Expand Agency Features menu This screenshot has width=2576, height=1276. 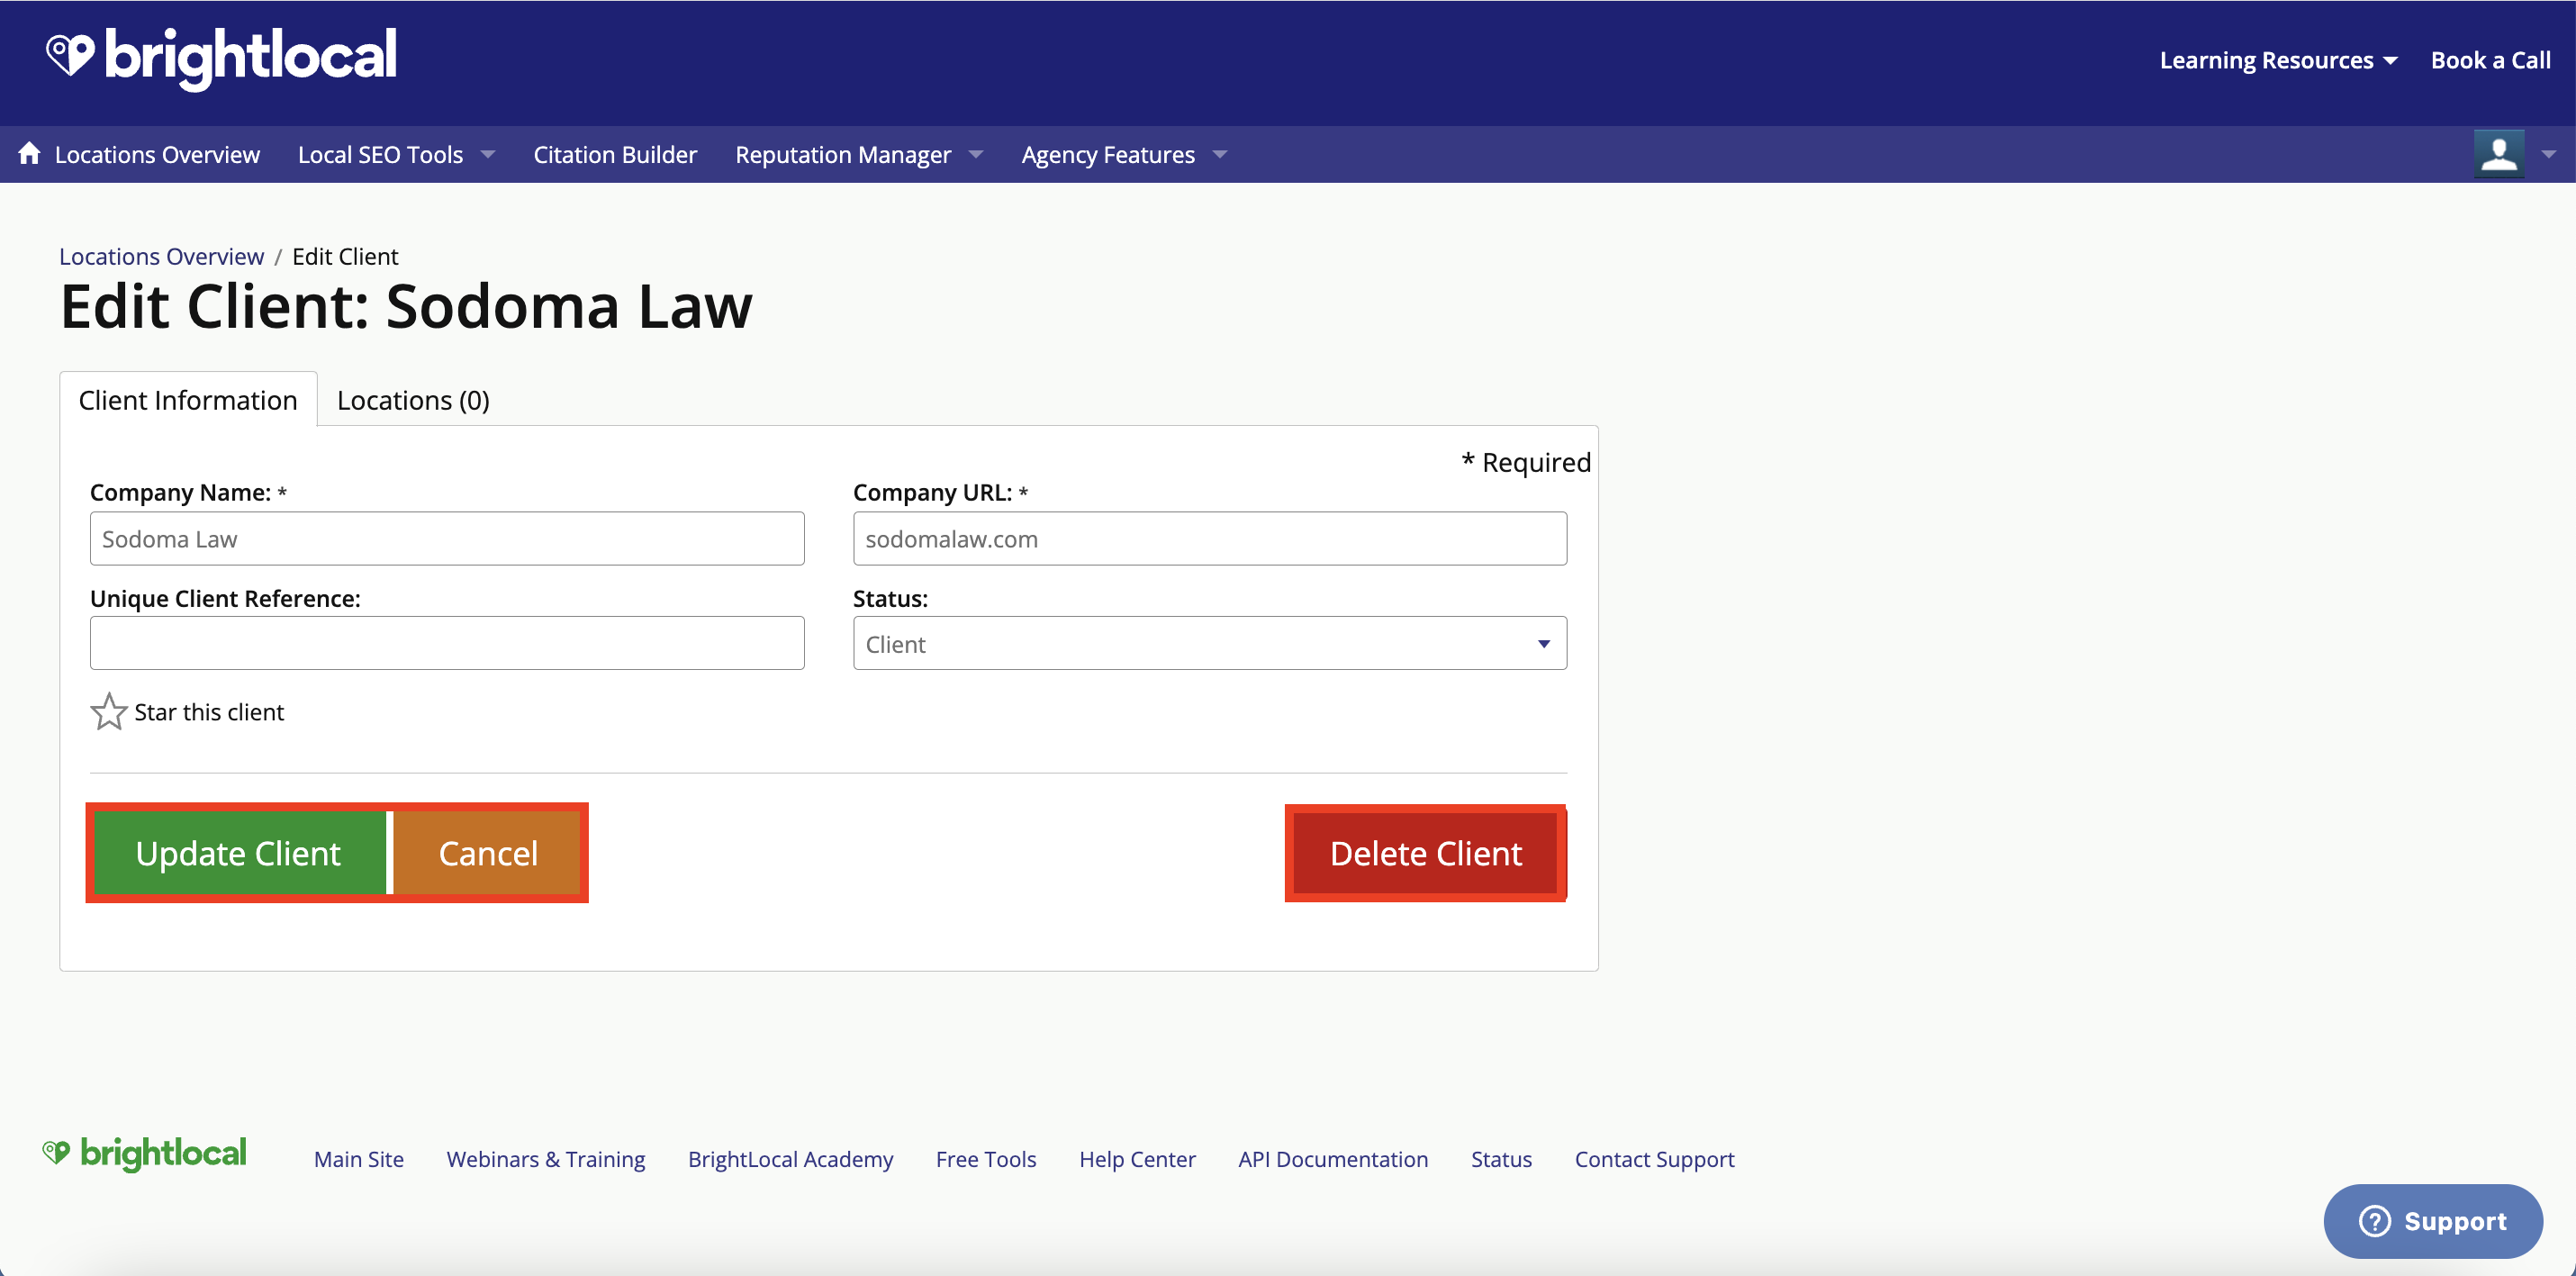click(1124, 154)
